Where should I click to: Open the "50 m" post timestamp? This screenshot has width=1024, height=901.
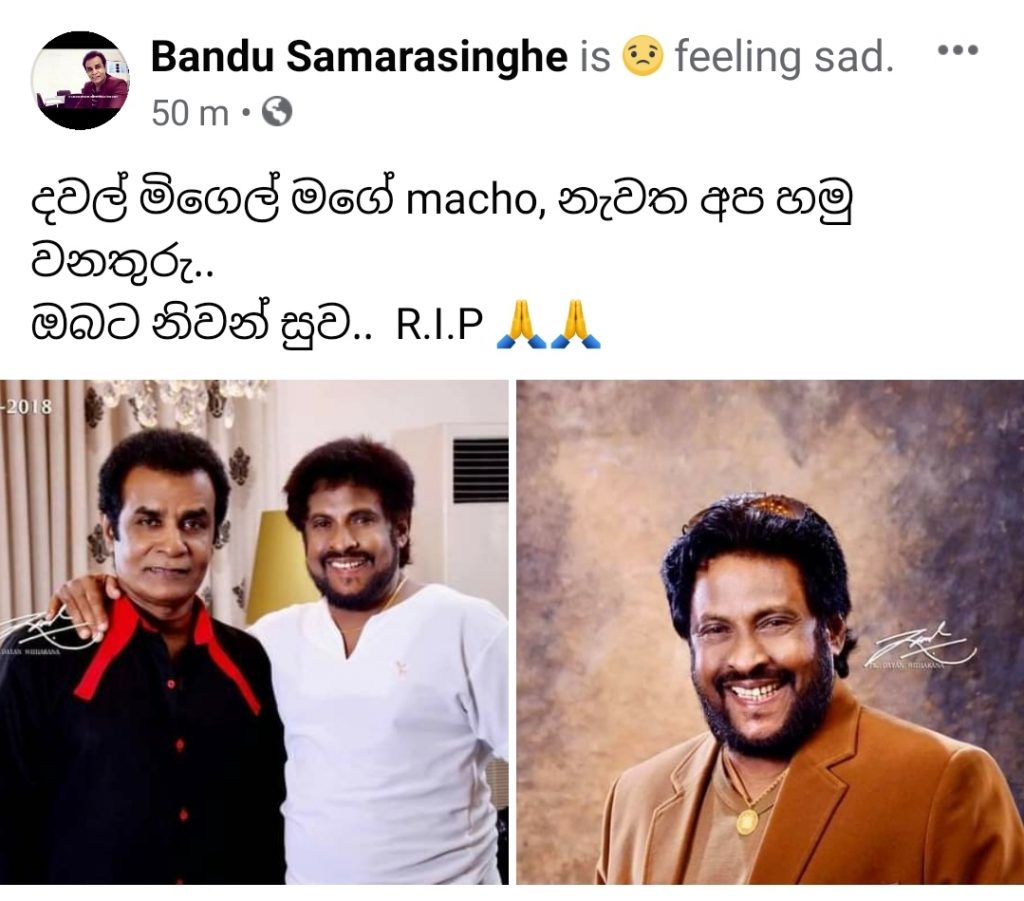[190, 113]
